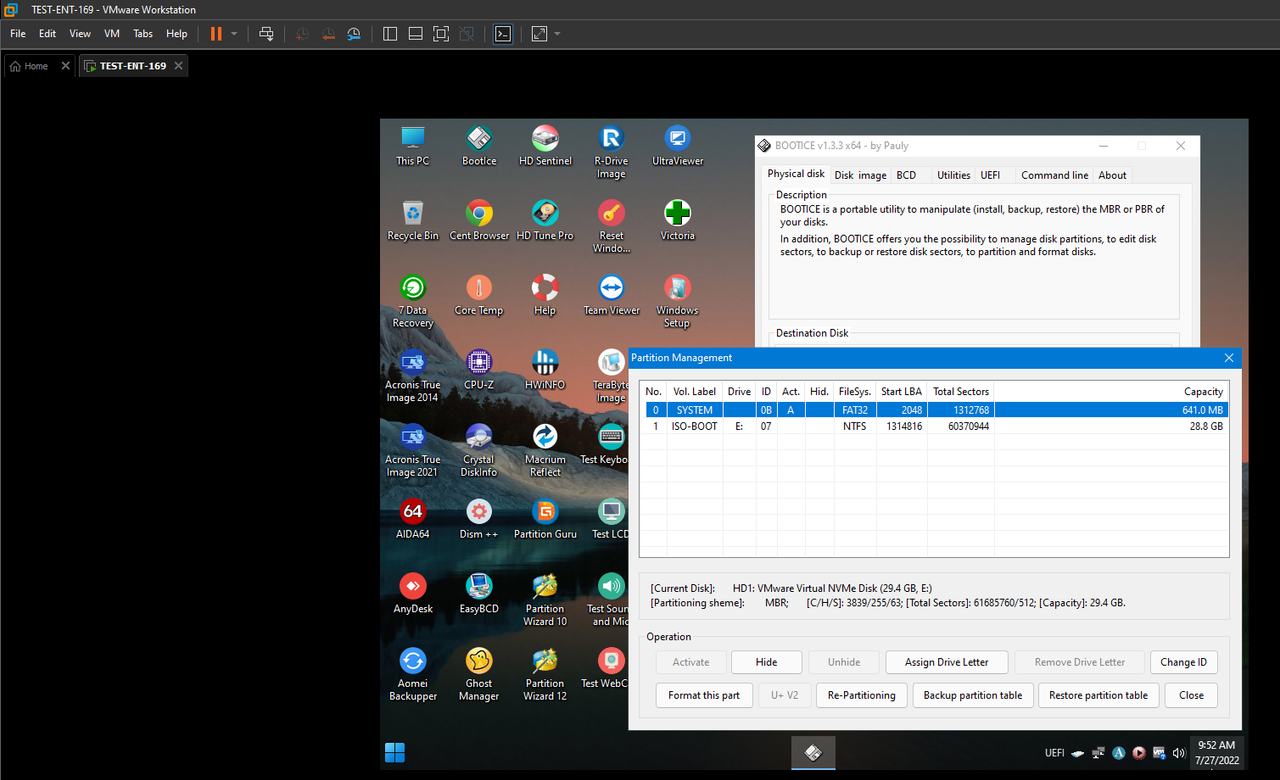The image size is (1280, 780).
Task: Click VMware pause virtual machine button
Action: pyautogui.click(x=216, y=33)
